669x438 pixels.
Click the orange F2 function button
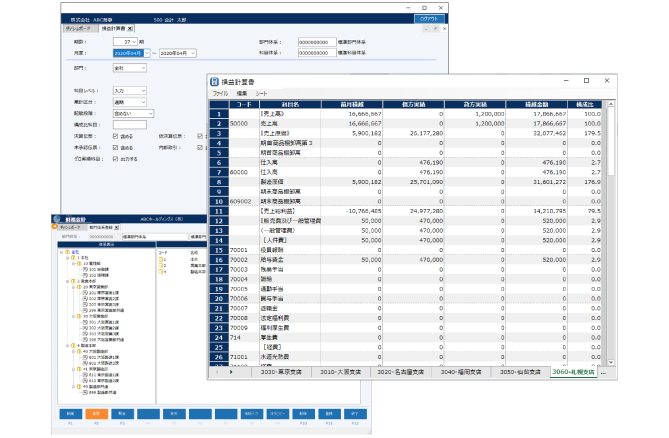coord(96,413)
